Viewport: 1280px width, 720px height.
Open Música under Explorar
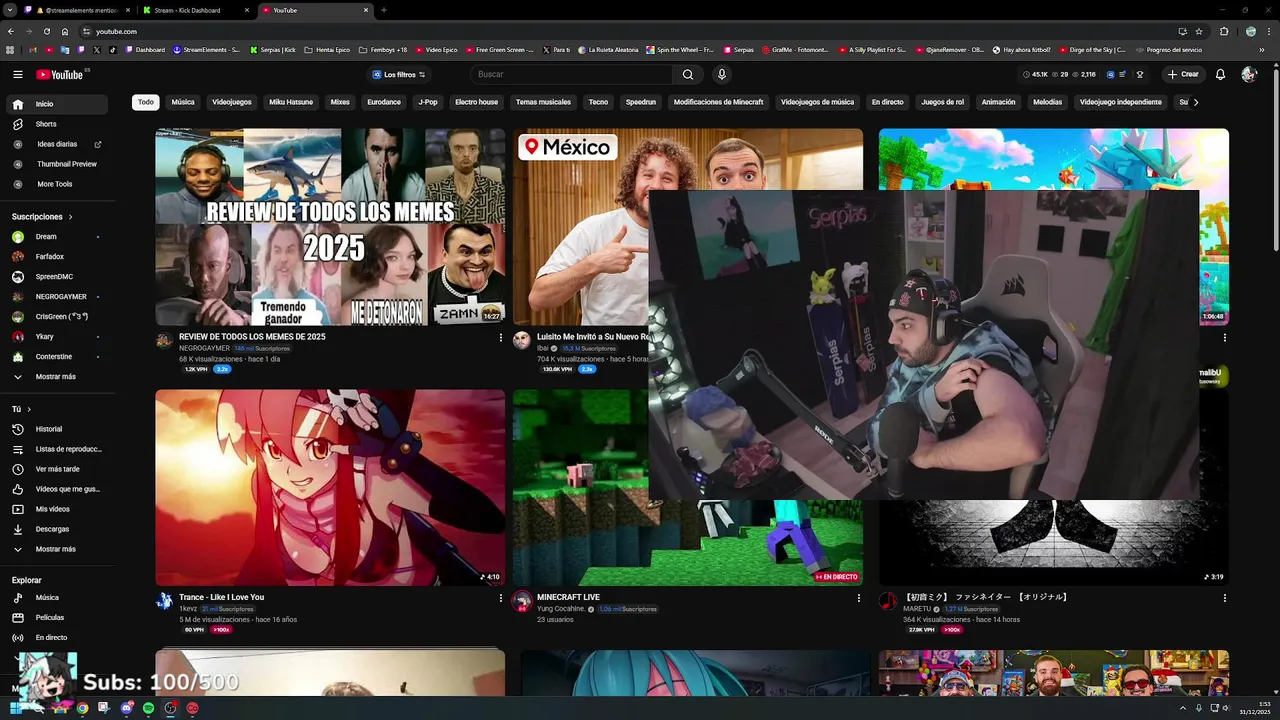pos(56,598)
